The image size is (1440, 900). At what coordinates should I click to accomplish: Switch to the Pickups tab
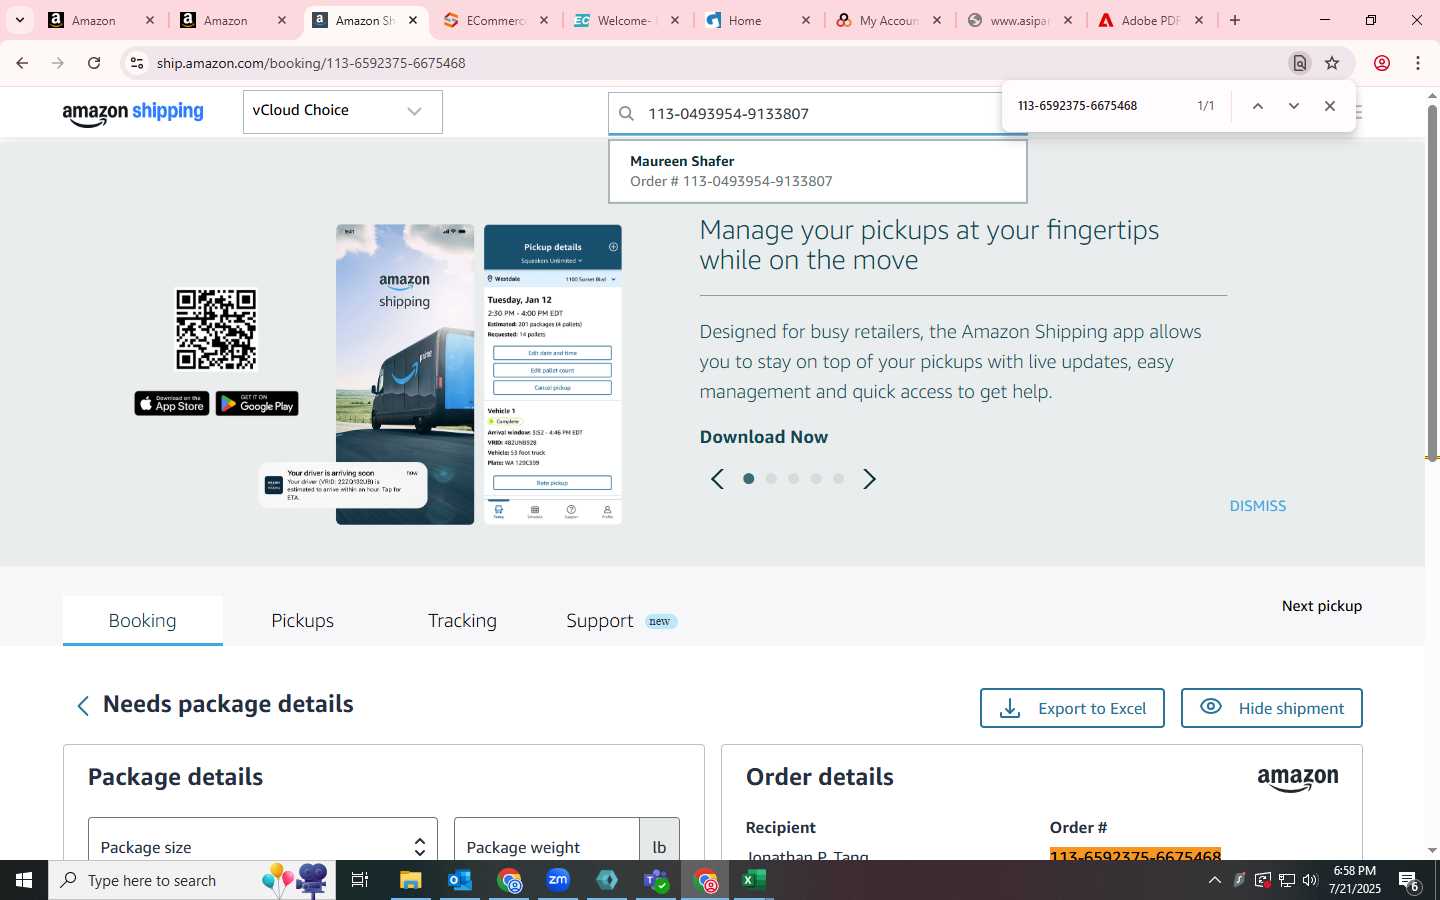point(303,621)
